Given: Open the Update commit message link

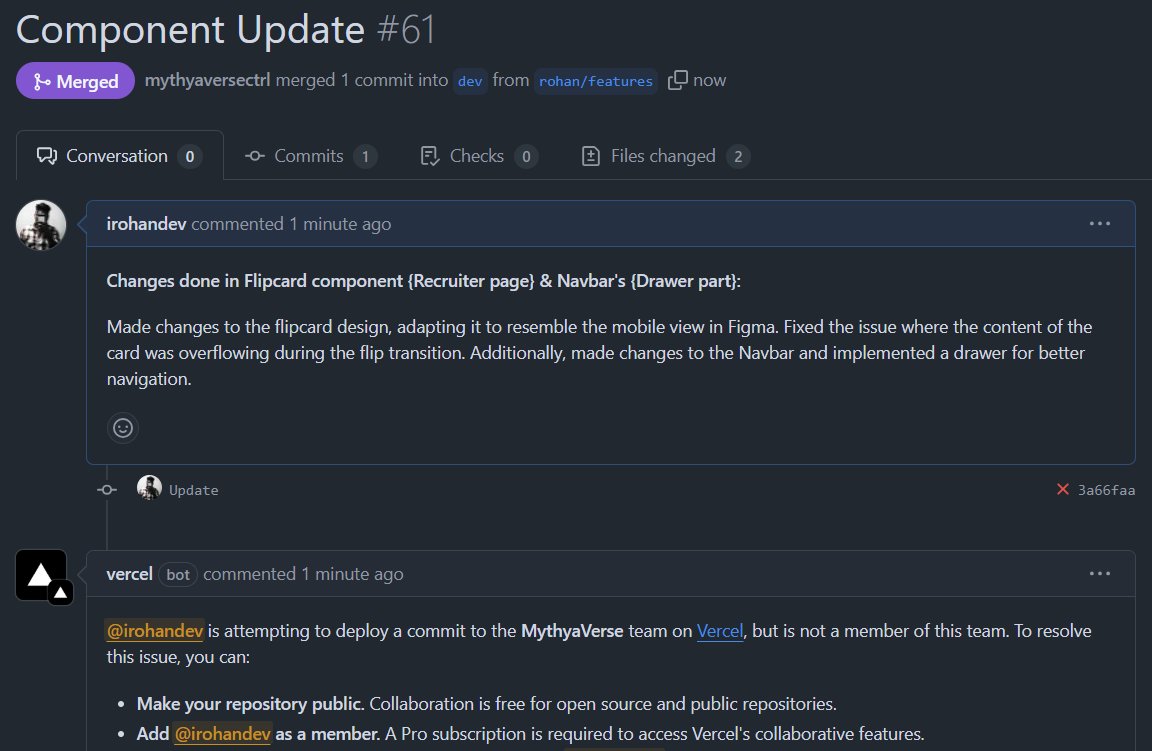Looking at the screenshot, I should pos(194,490).
